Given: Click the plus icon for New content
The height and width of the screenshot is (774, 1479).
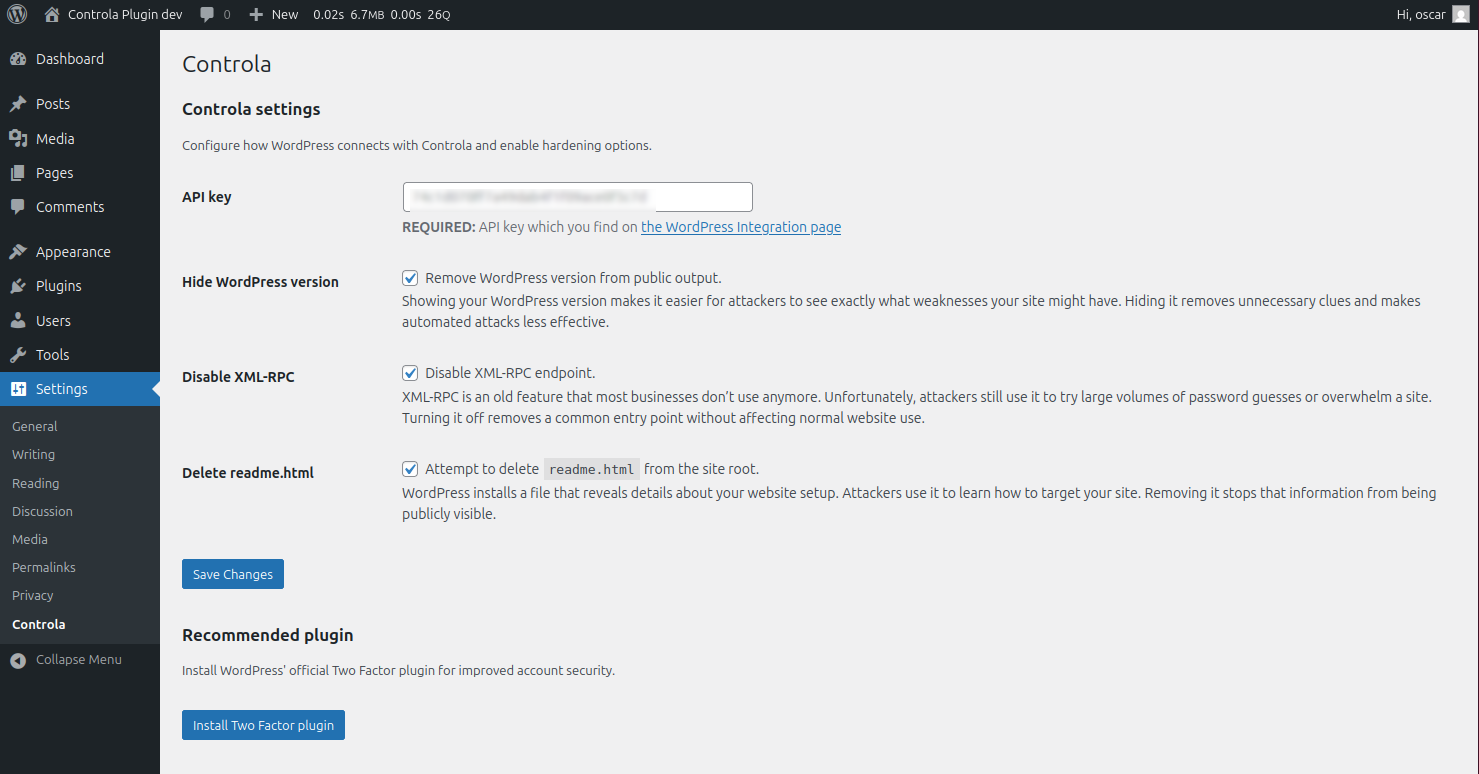Looking at the screenshot, I should pos(256,14).
